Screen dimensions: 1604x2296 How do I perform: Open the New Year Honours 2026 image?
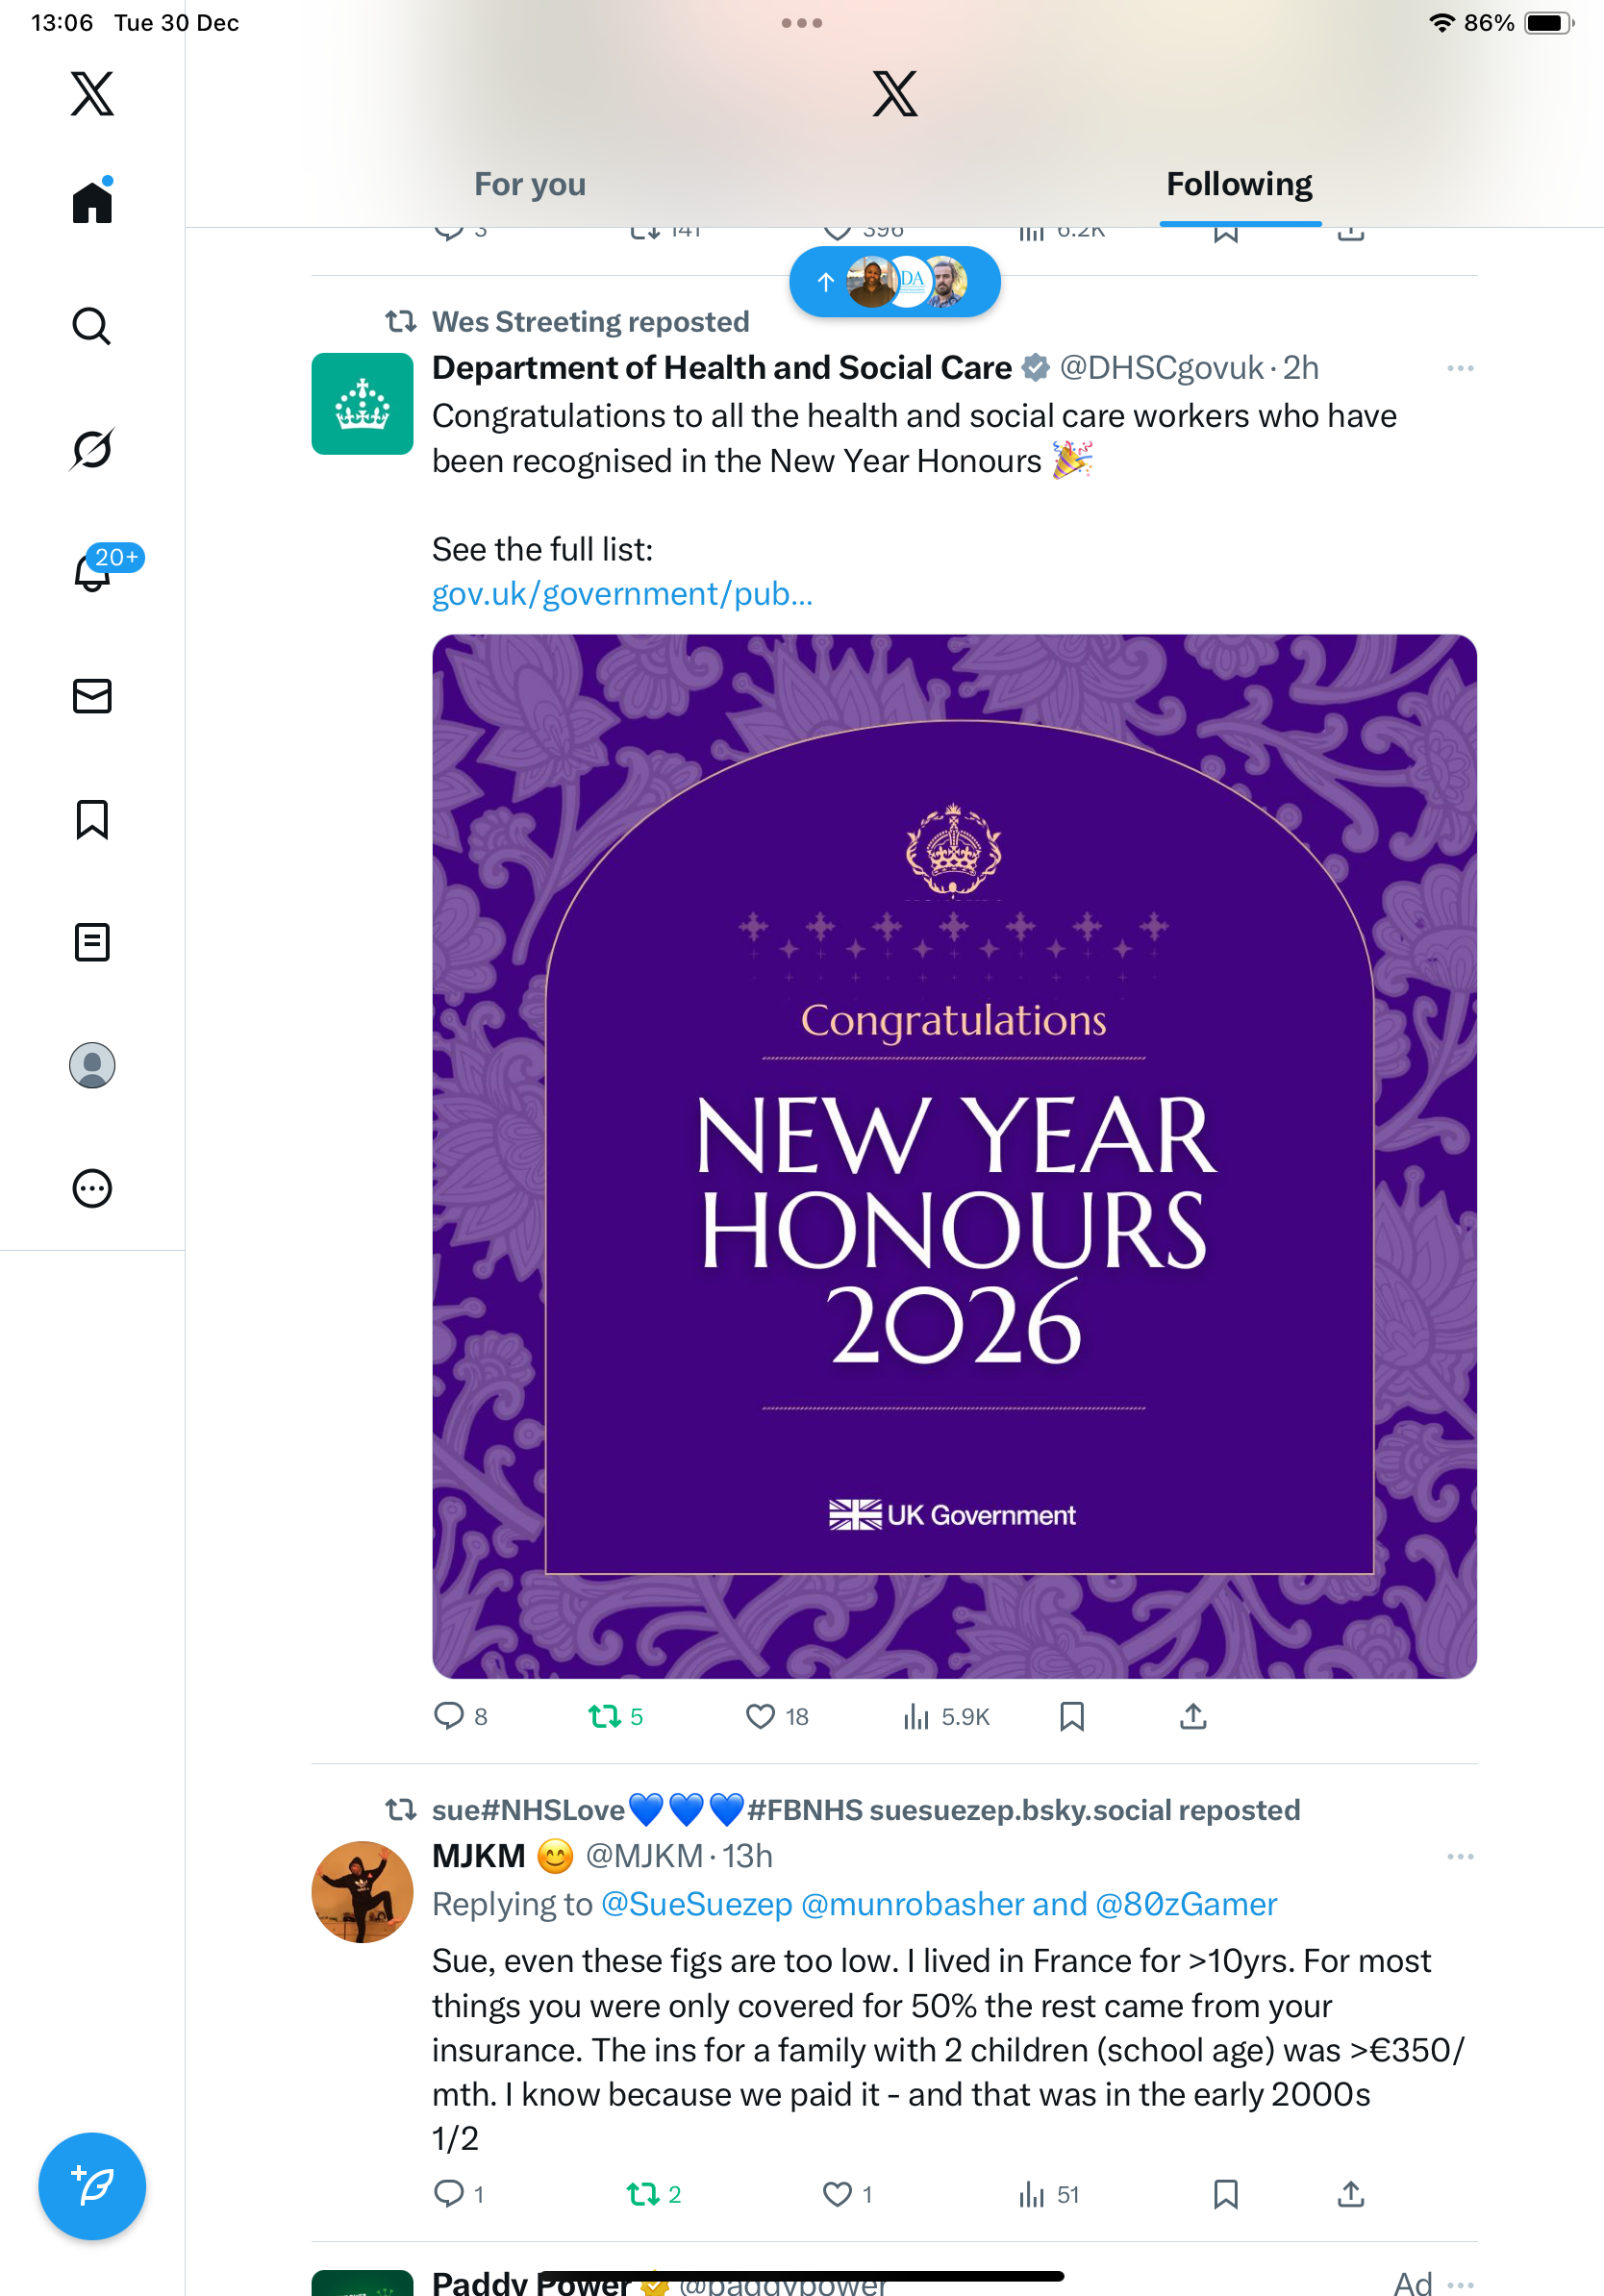pos(954,1156)
